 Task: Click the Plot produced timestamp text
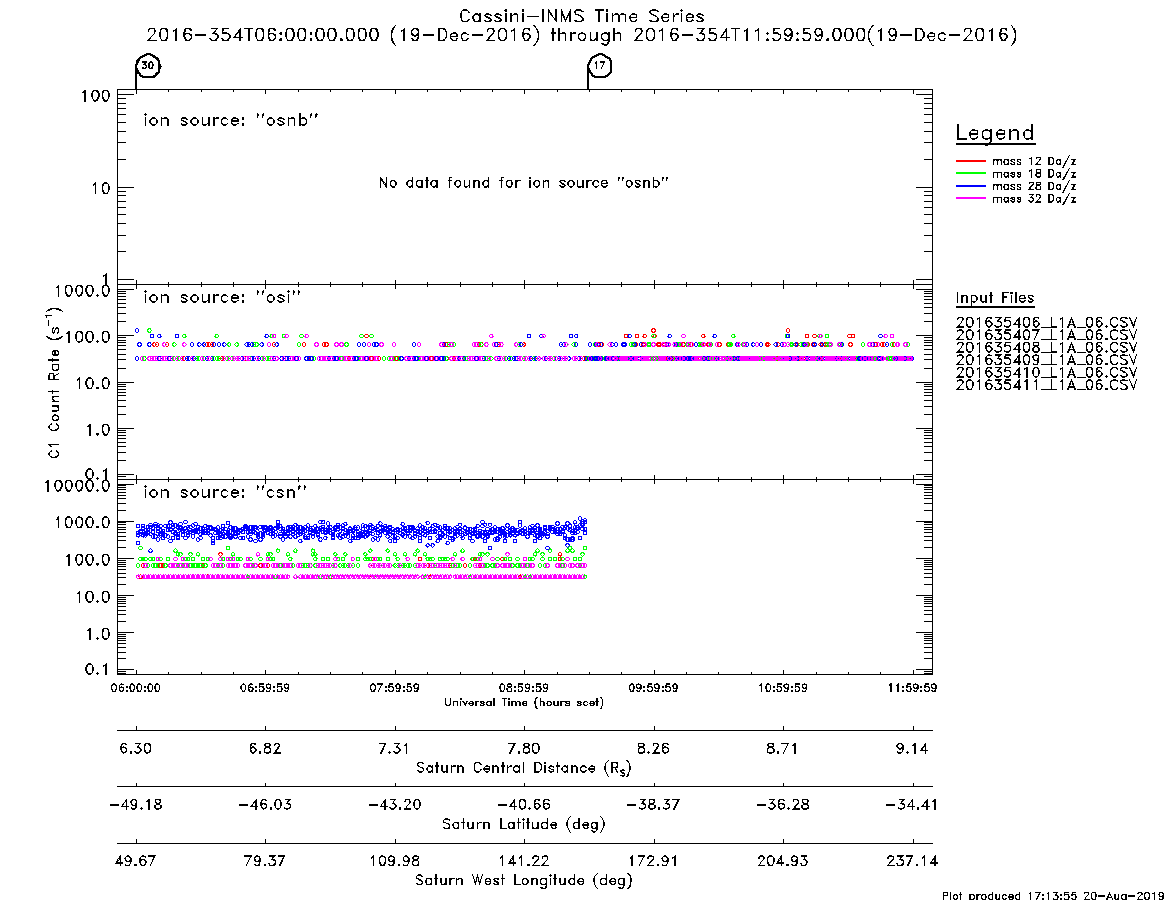[1052, 895]
